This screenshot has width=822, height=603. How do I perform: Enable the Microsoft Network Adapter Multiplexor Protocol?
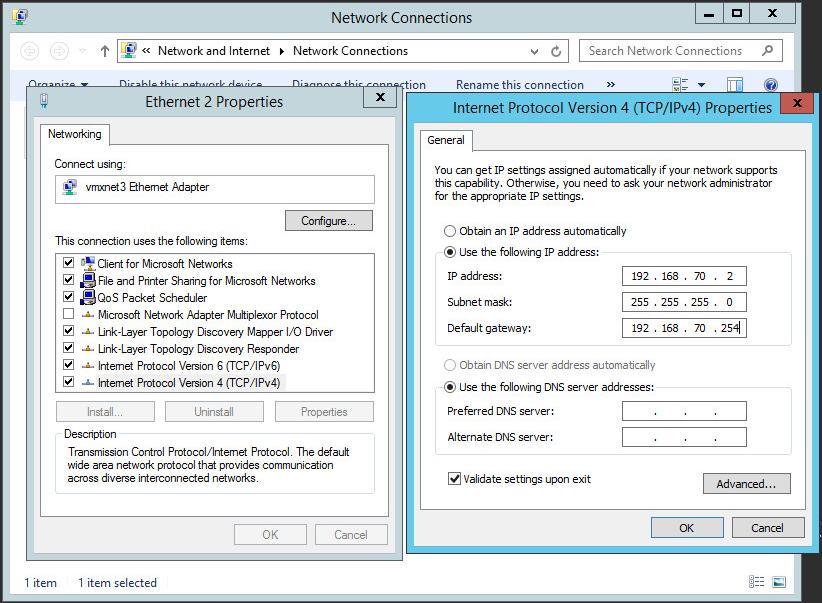[x=68, y=314]
